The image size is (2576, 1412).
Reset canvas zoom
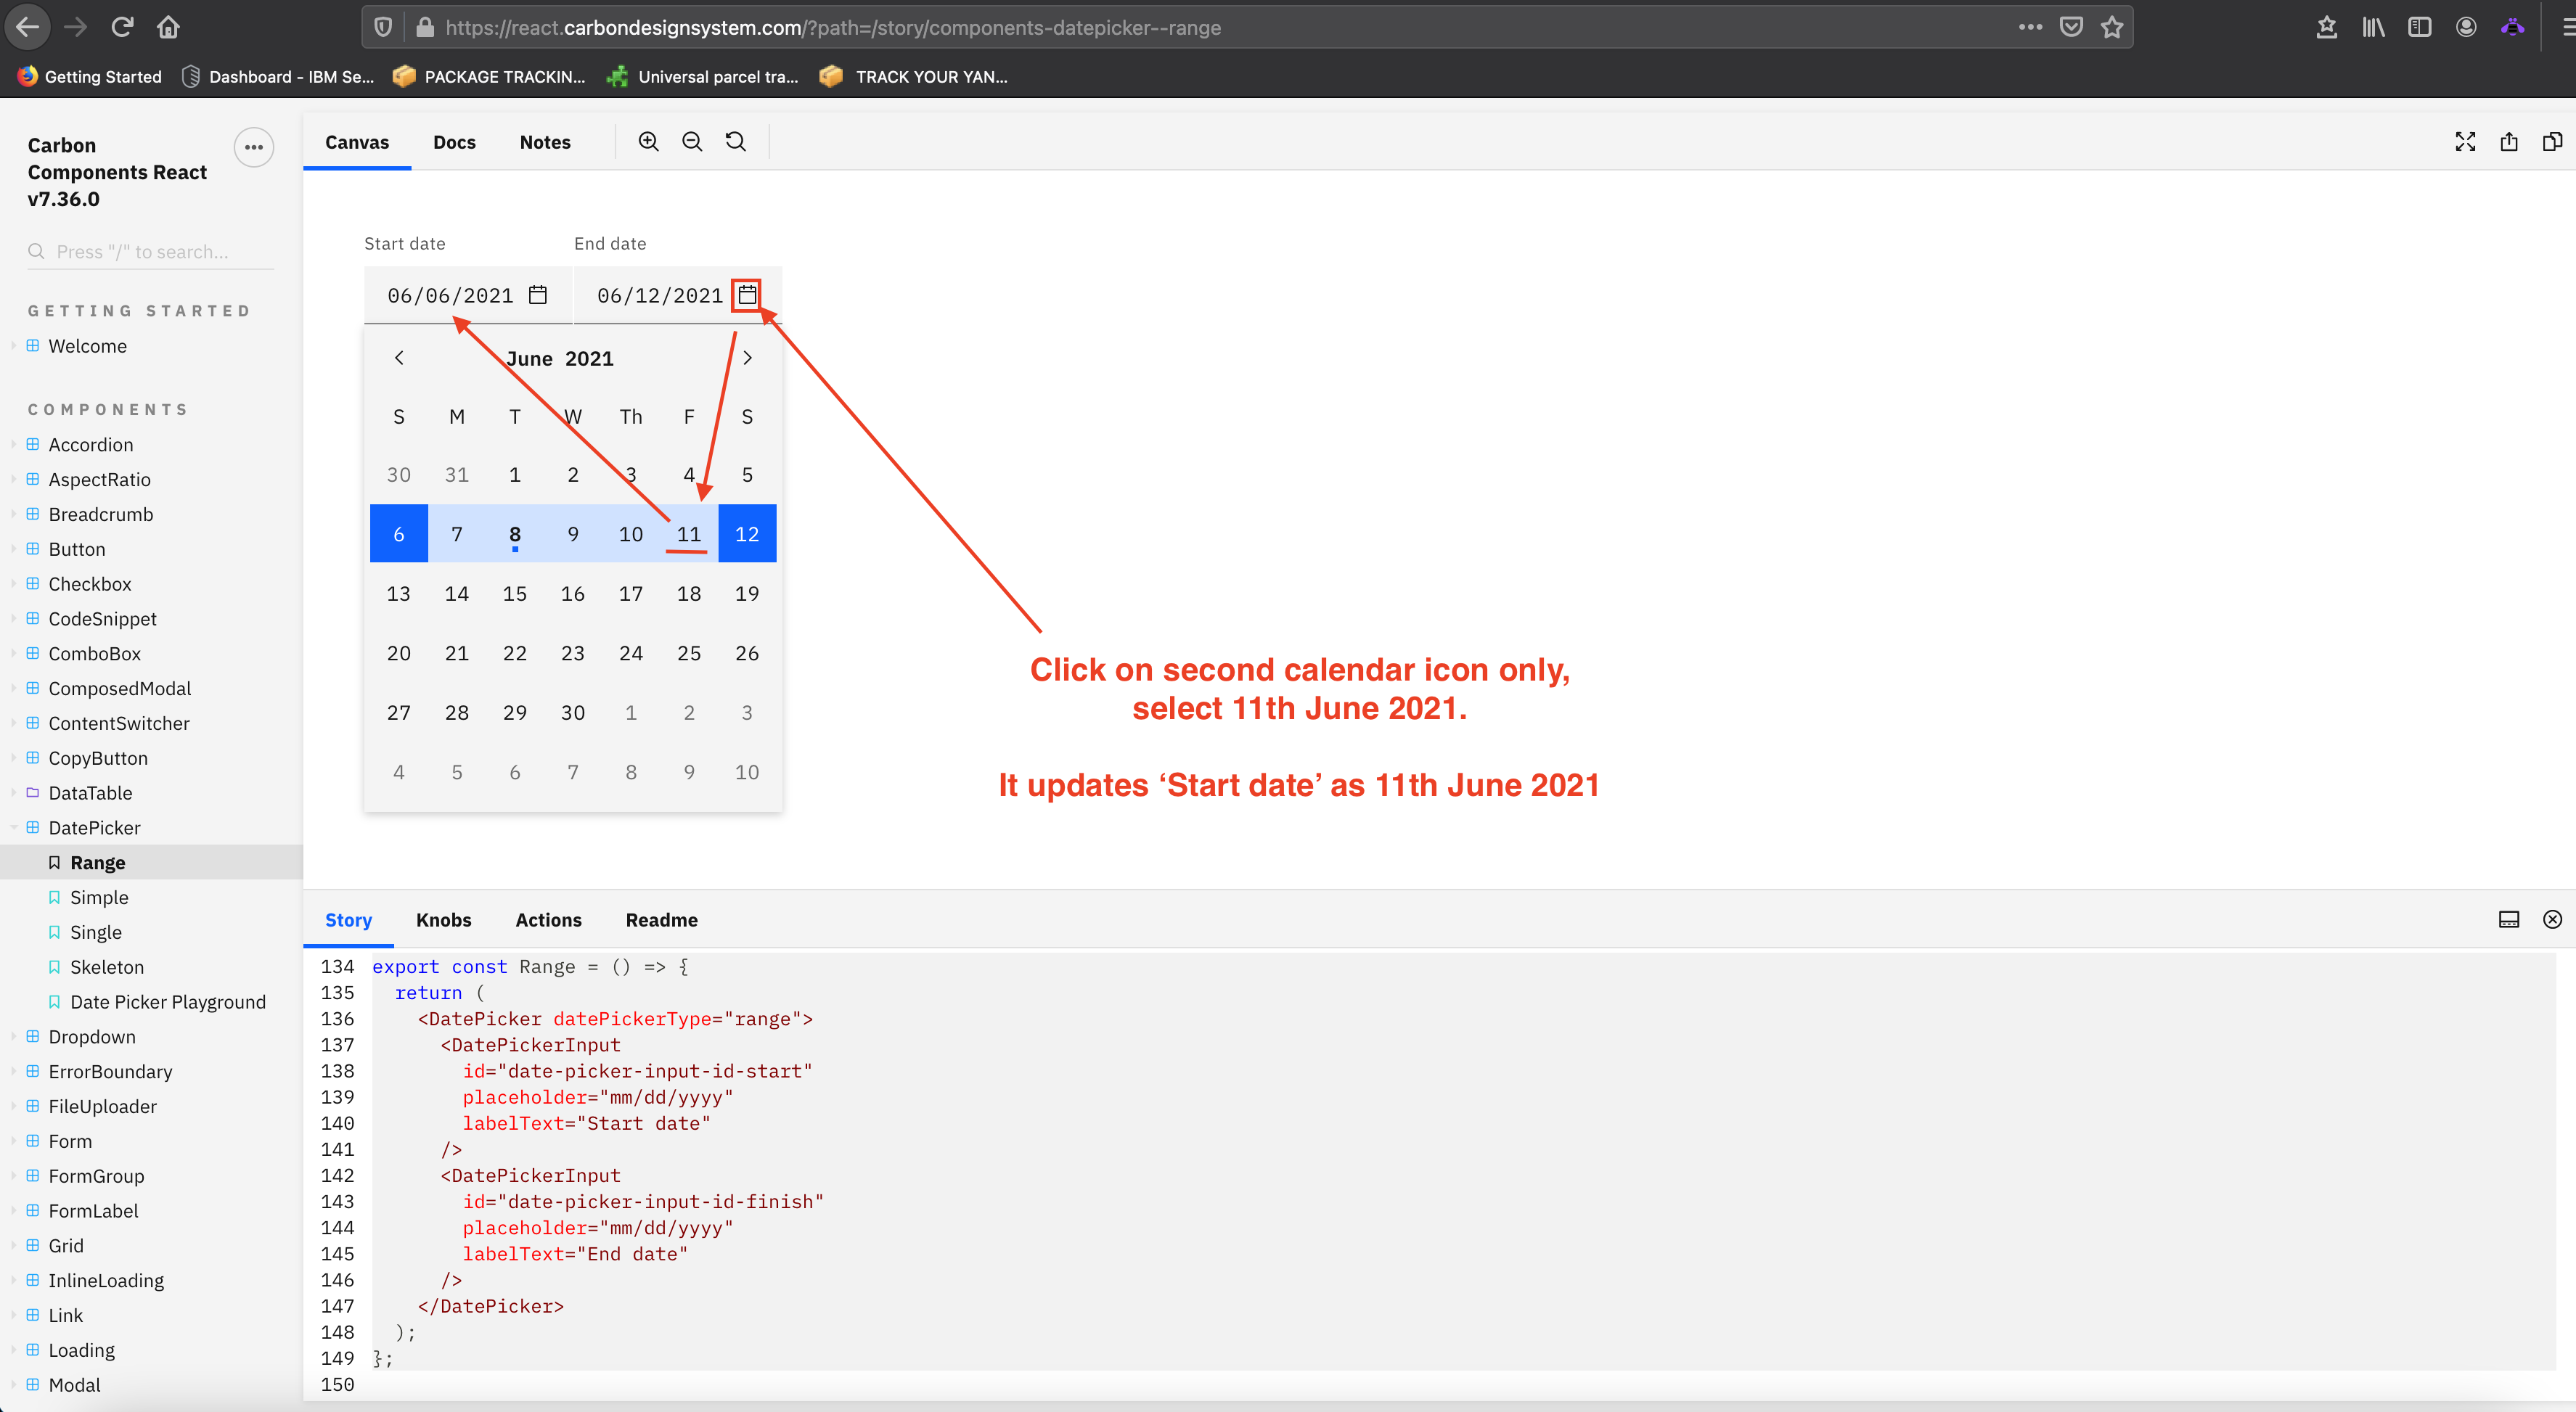pyautogui.click(x=736, y=142)
